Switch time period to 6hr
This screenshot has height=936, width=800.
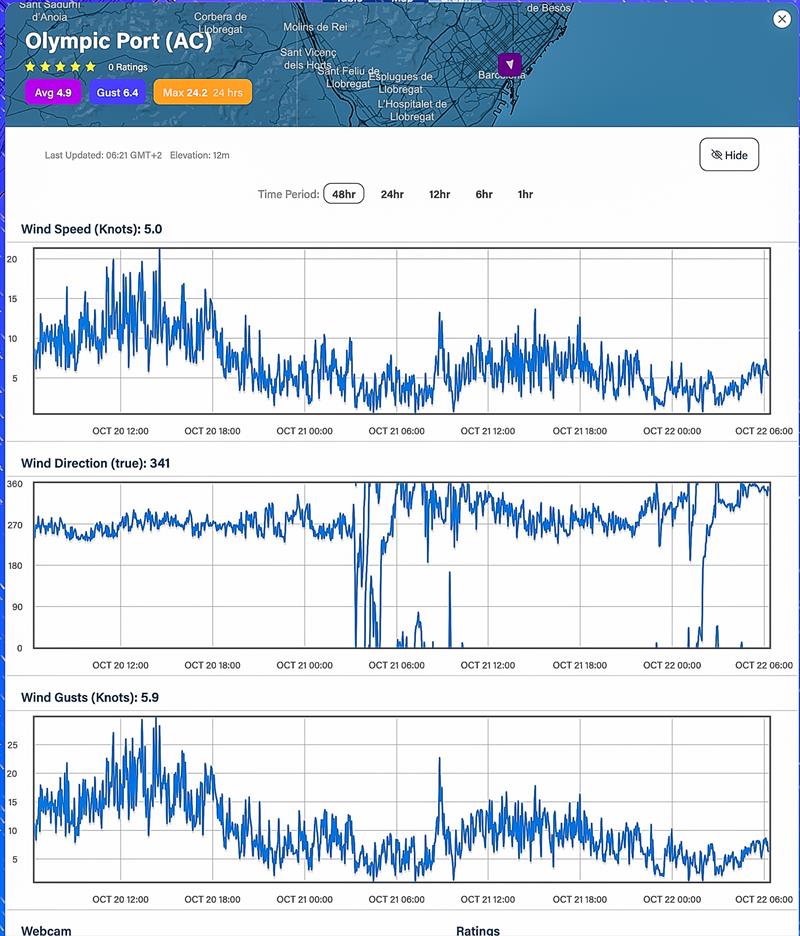point(484,194)
